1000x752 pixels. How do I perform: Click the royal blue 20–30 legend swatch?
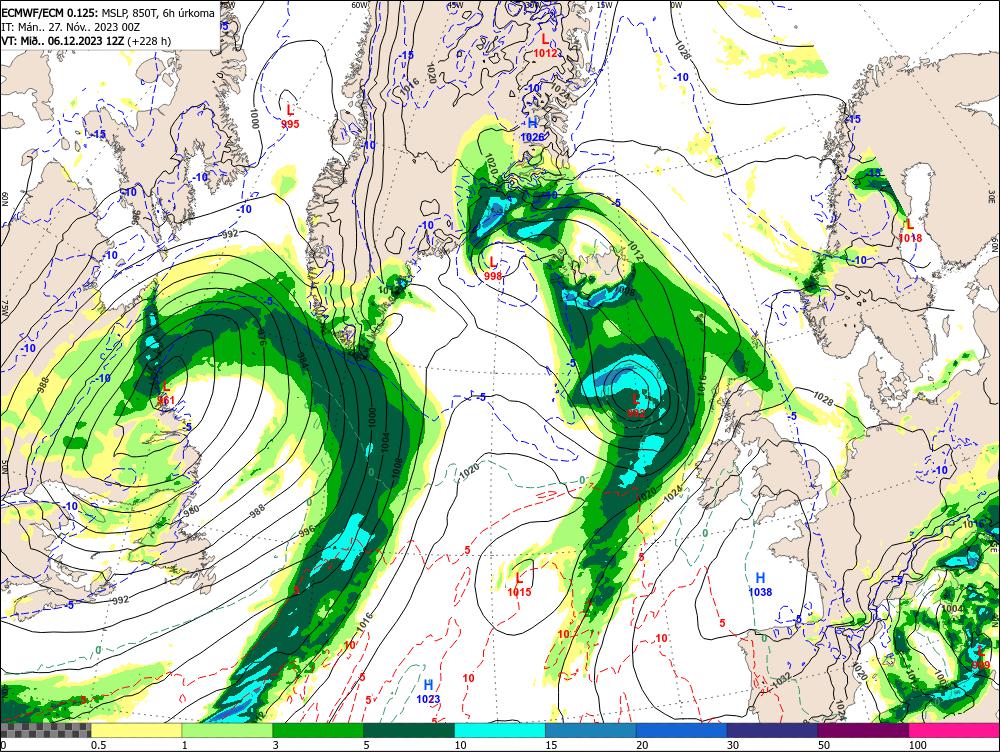[682, 730]
